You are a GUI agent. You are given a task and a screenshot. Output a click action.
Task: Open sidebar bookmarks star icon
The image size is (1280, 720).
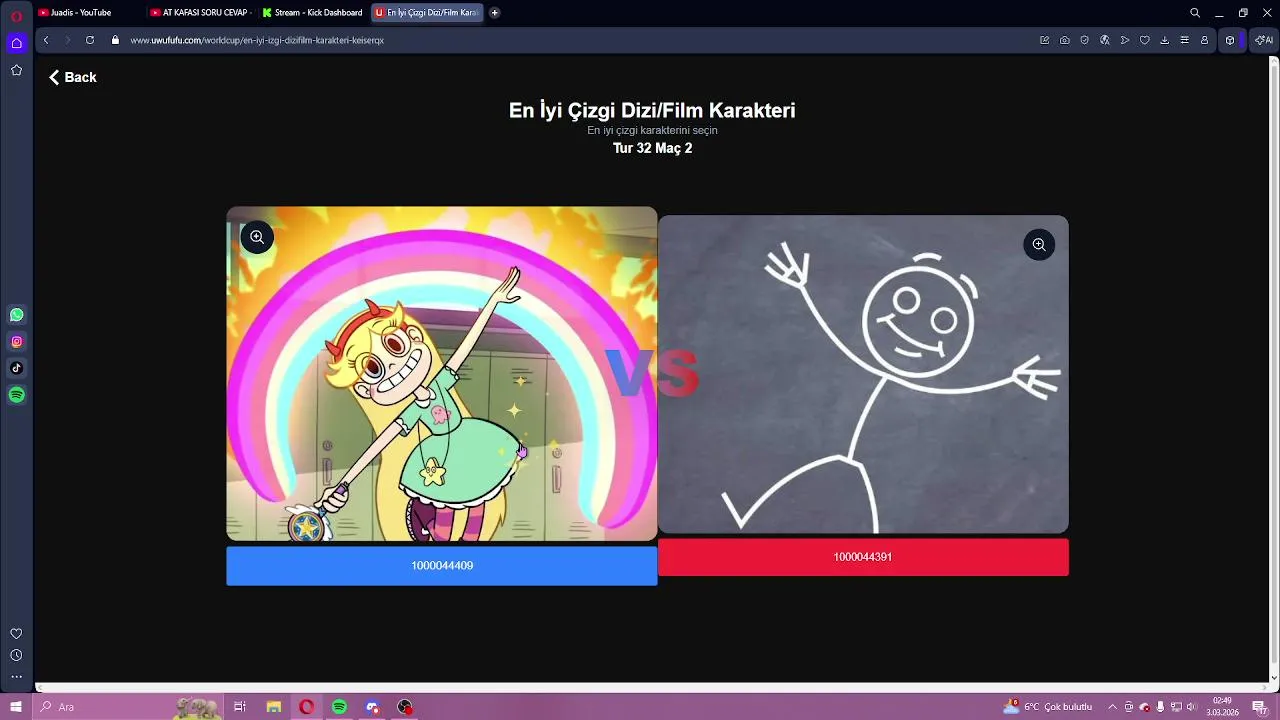point(16,70)
